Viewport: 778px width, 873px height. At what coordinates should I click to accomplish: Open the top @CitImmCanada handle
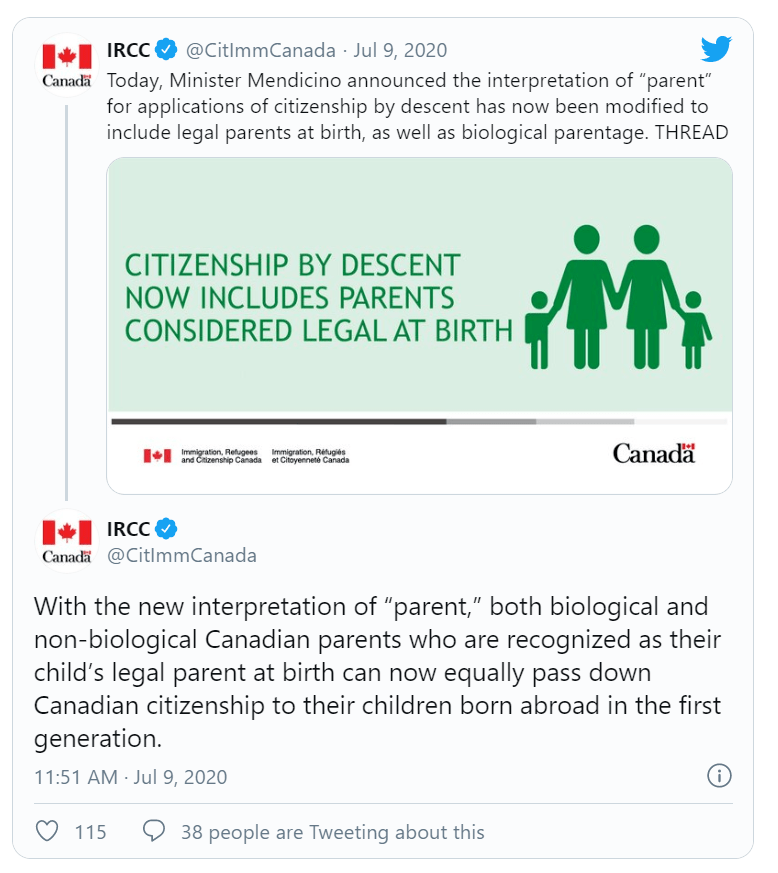[x=260, y=50]
